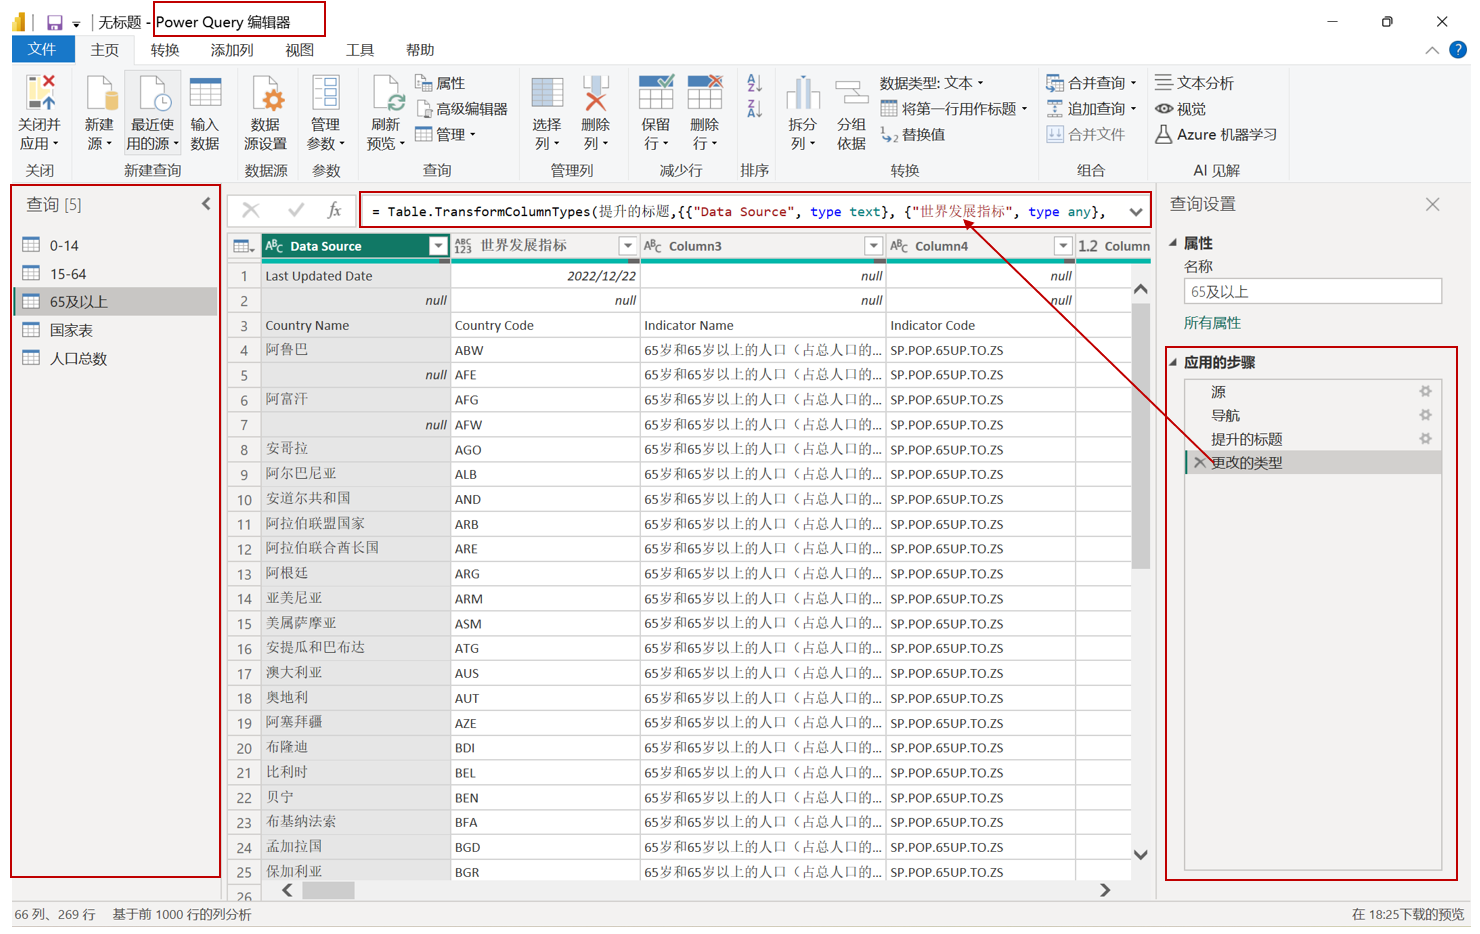Switch to the 转换 ribbon tab
This screenshot has width=1480, height=934.
[x=164, y=49]
